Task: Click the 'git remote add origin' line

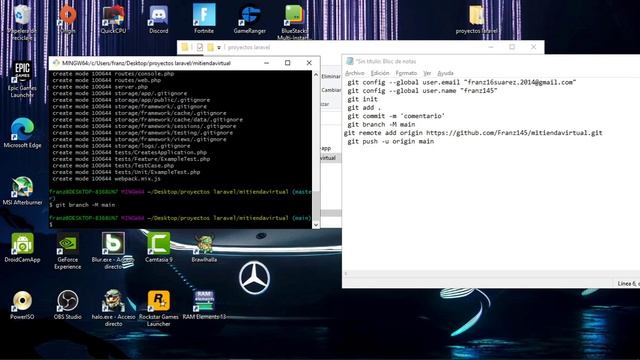Action: point(473,133)
